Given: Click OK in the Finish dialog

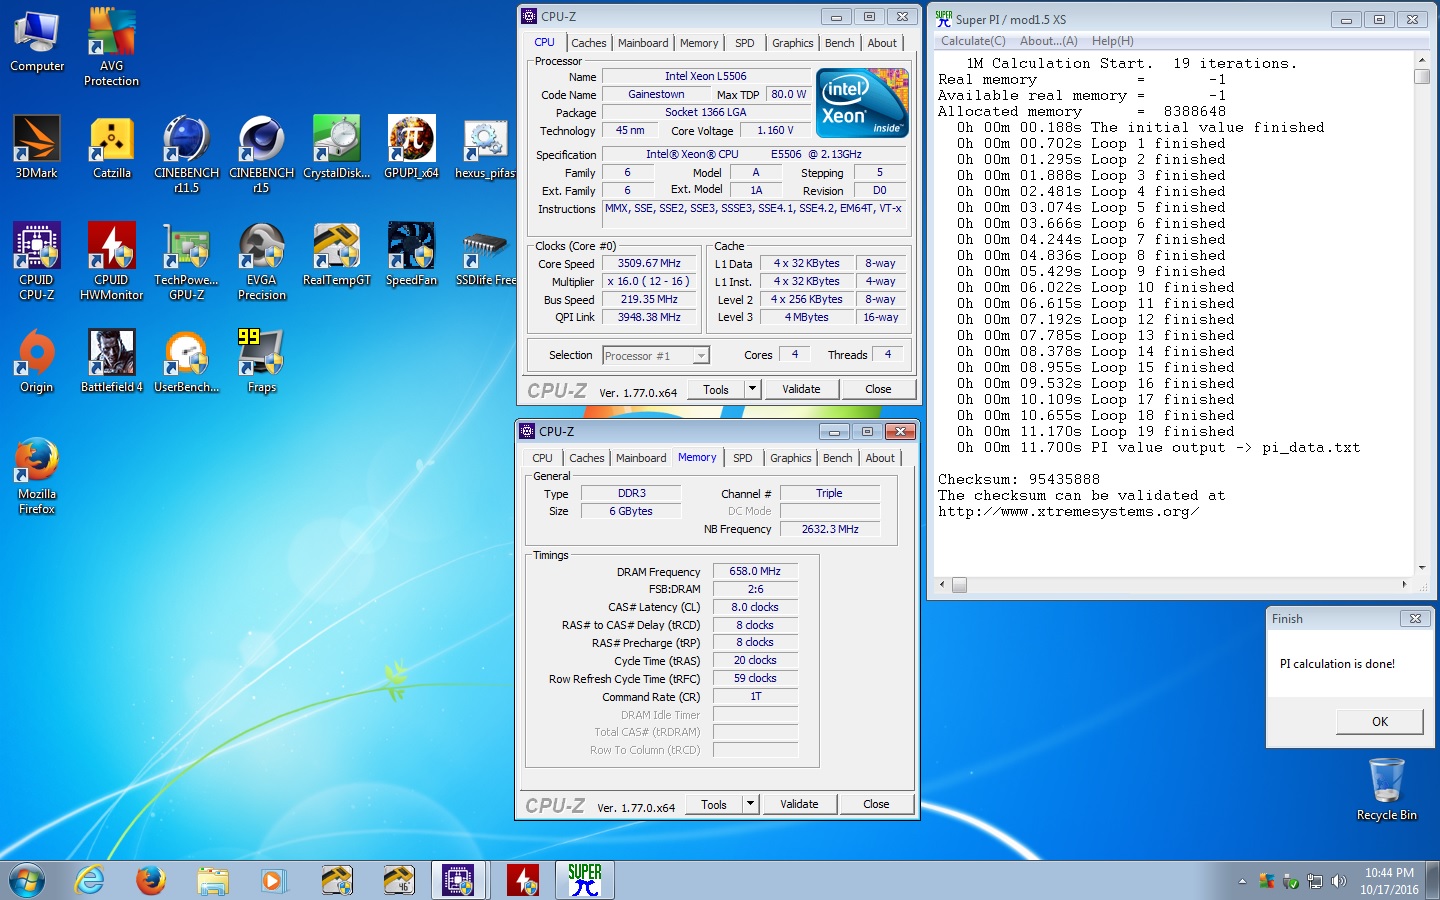Looking at the screenshot, I should pos(1380,721).
